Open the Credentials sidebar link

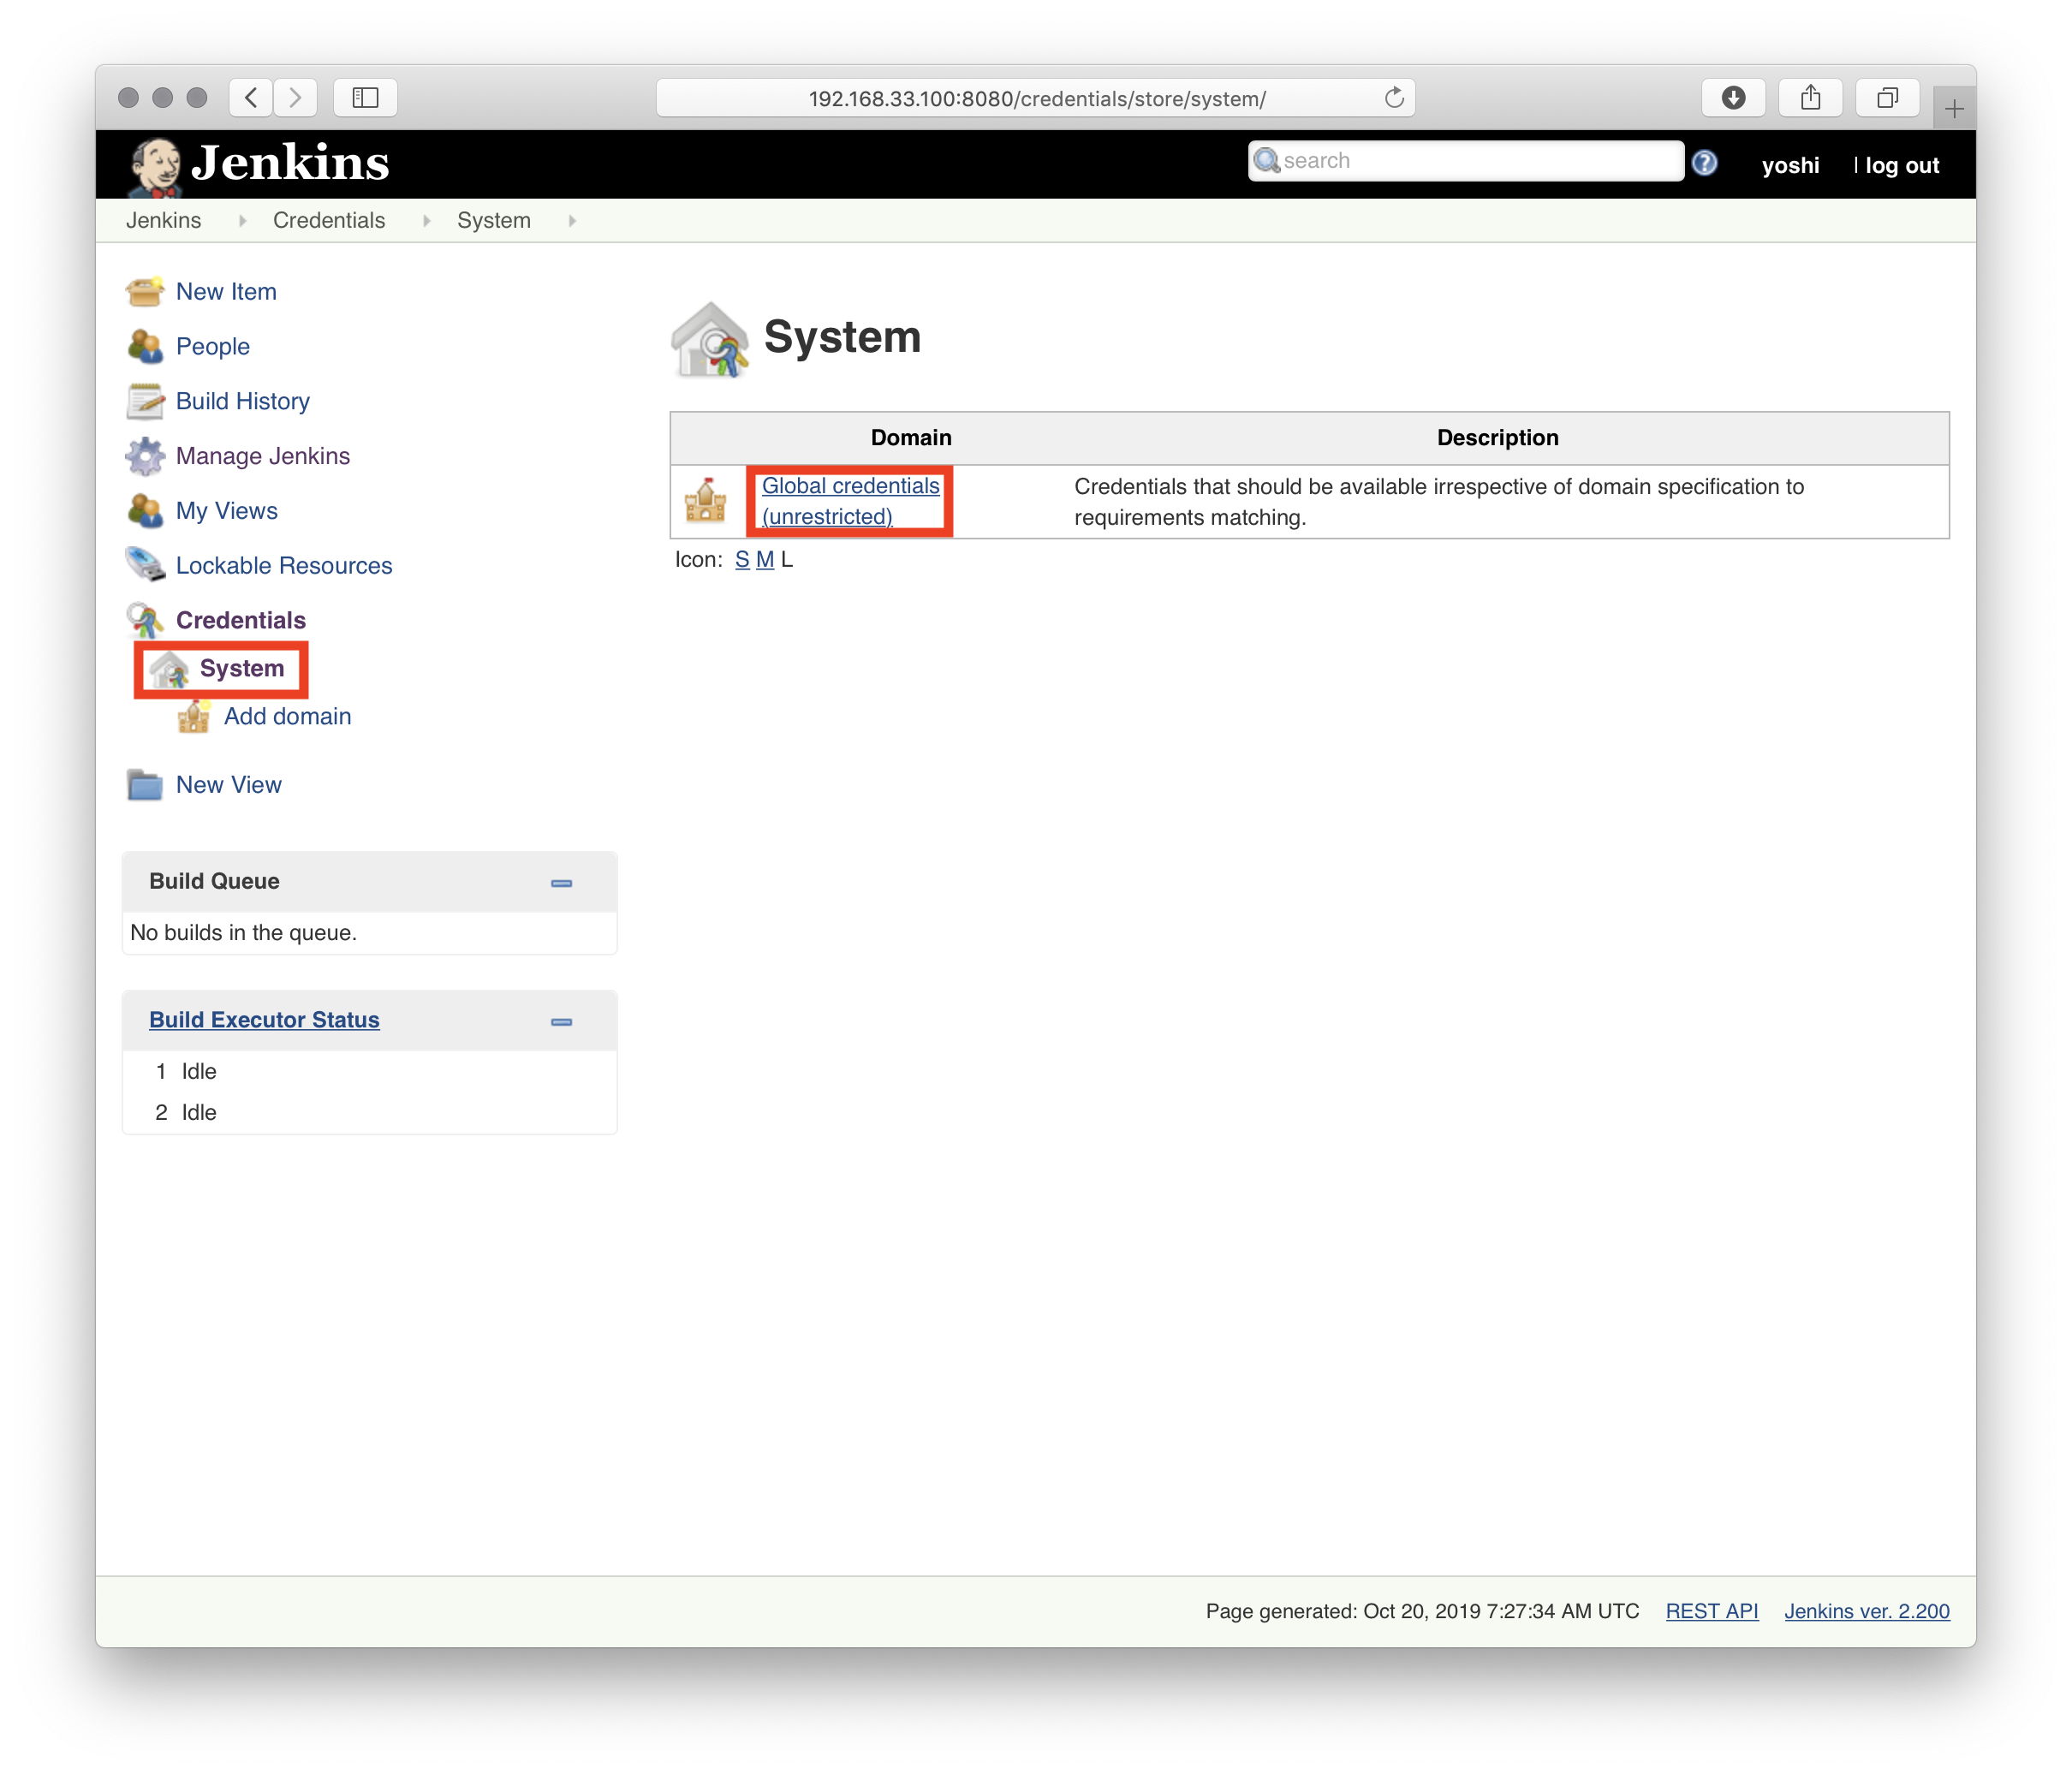[x=241, y=621]
